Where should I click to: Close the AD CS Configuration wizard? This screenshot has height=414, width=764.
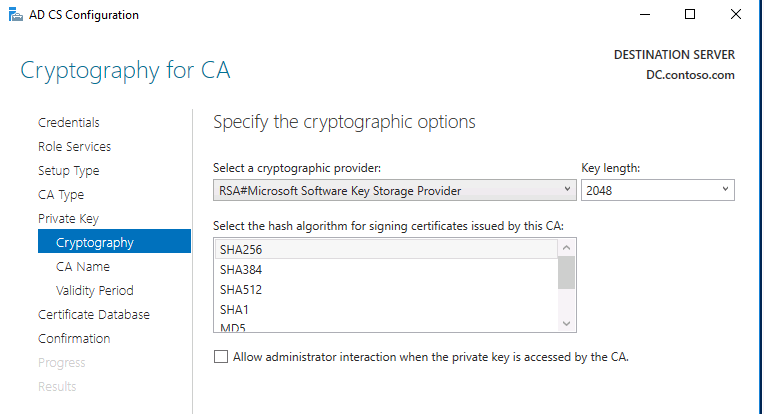[x=736, y=15]
